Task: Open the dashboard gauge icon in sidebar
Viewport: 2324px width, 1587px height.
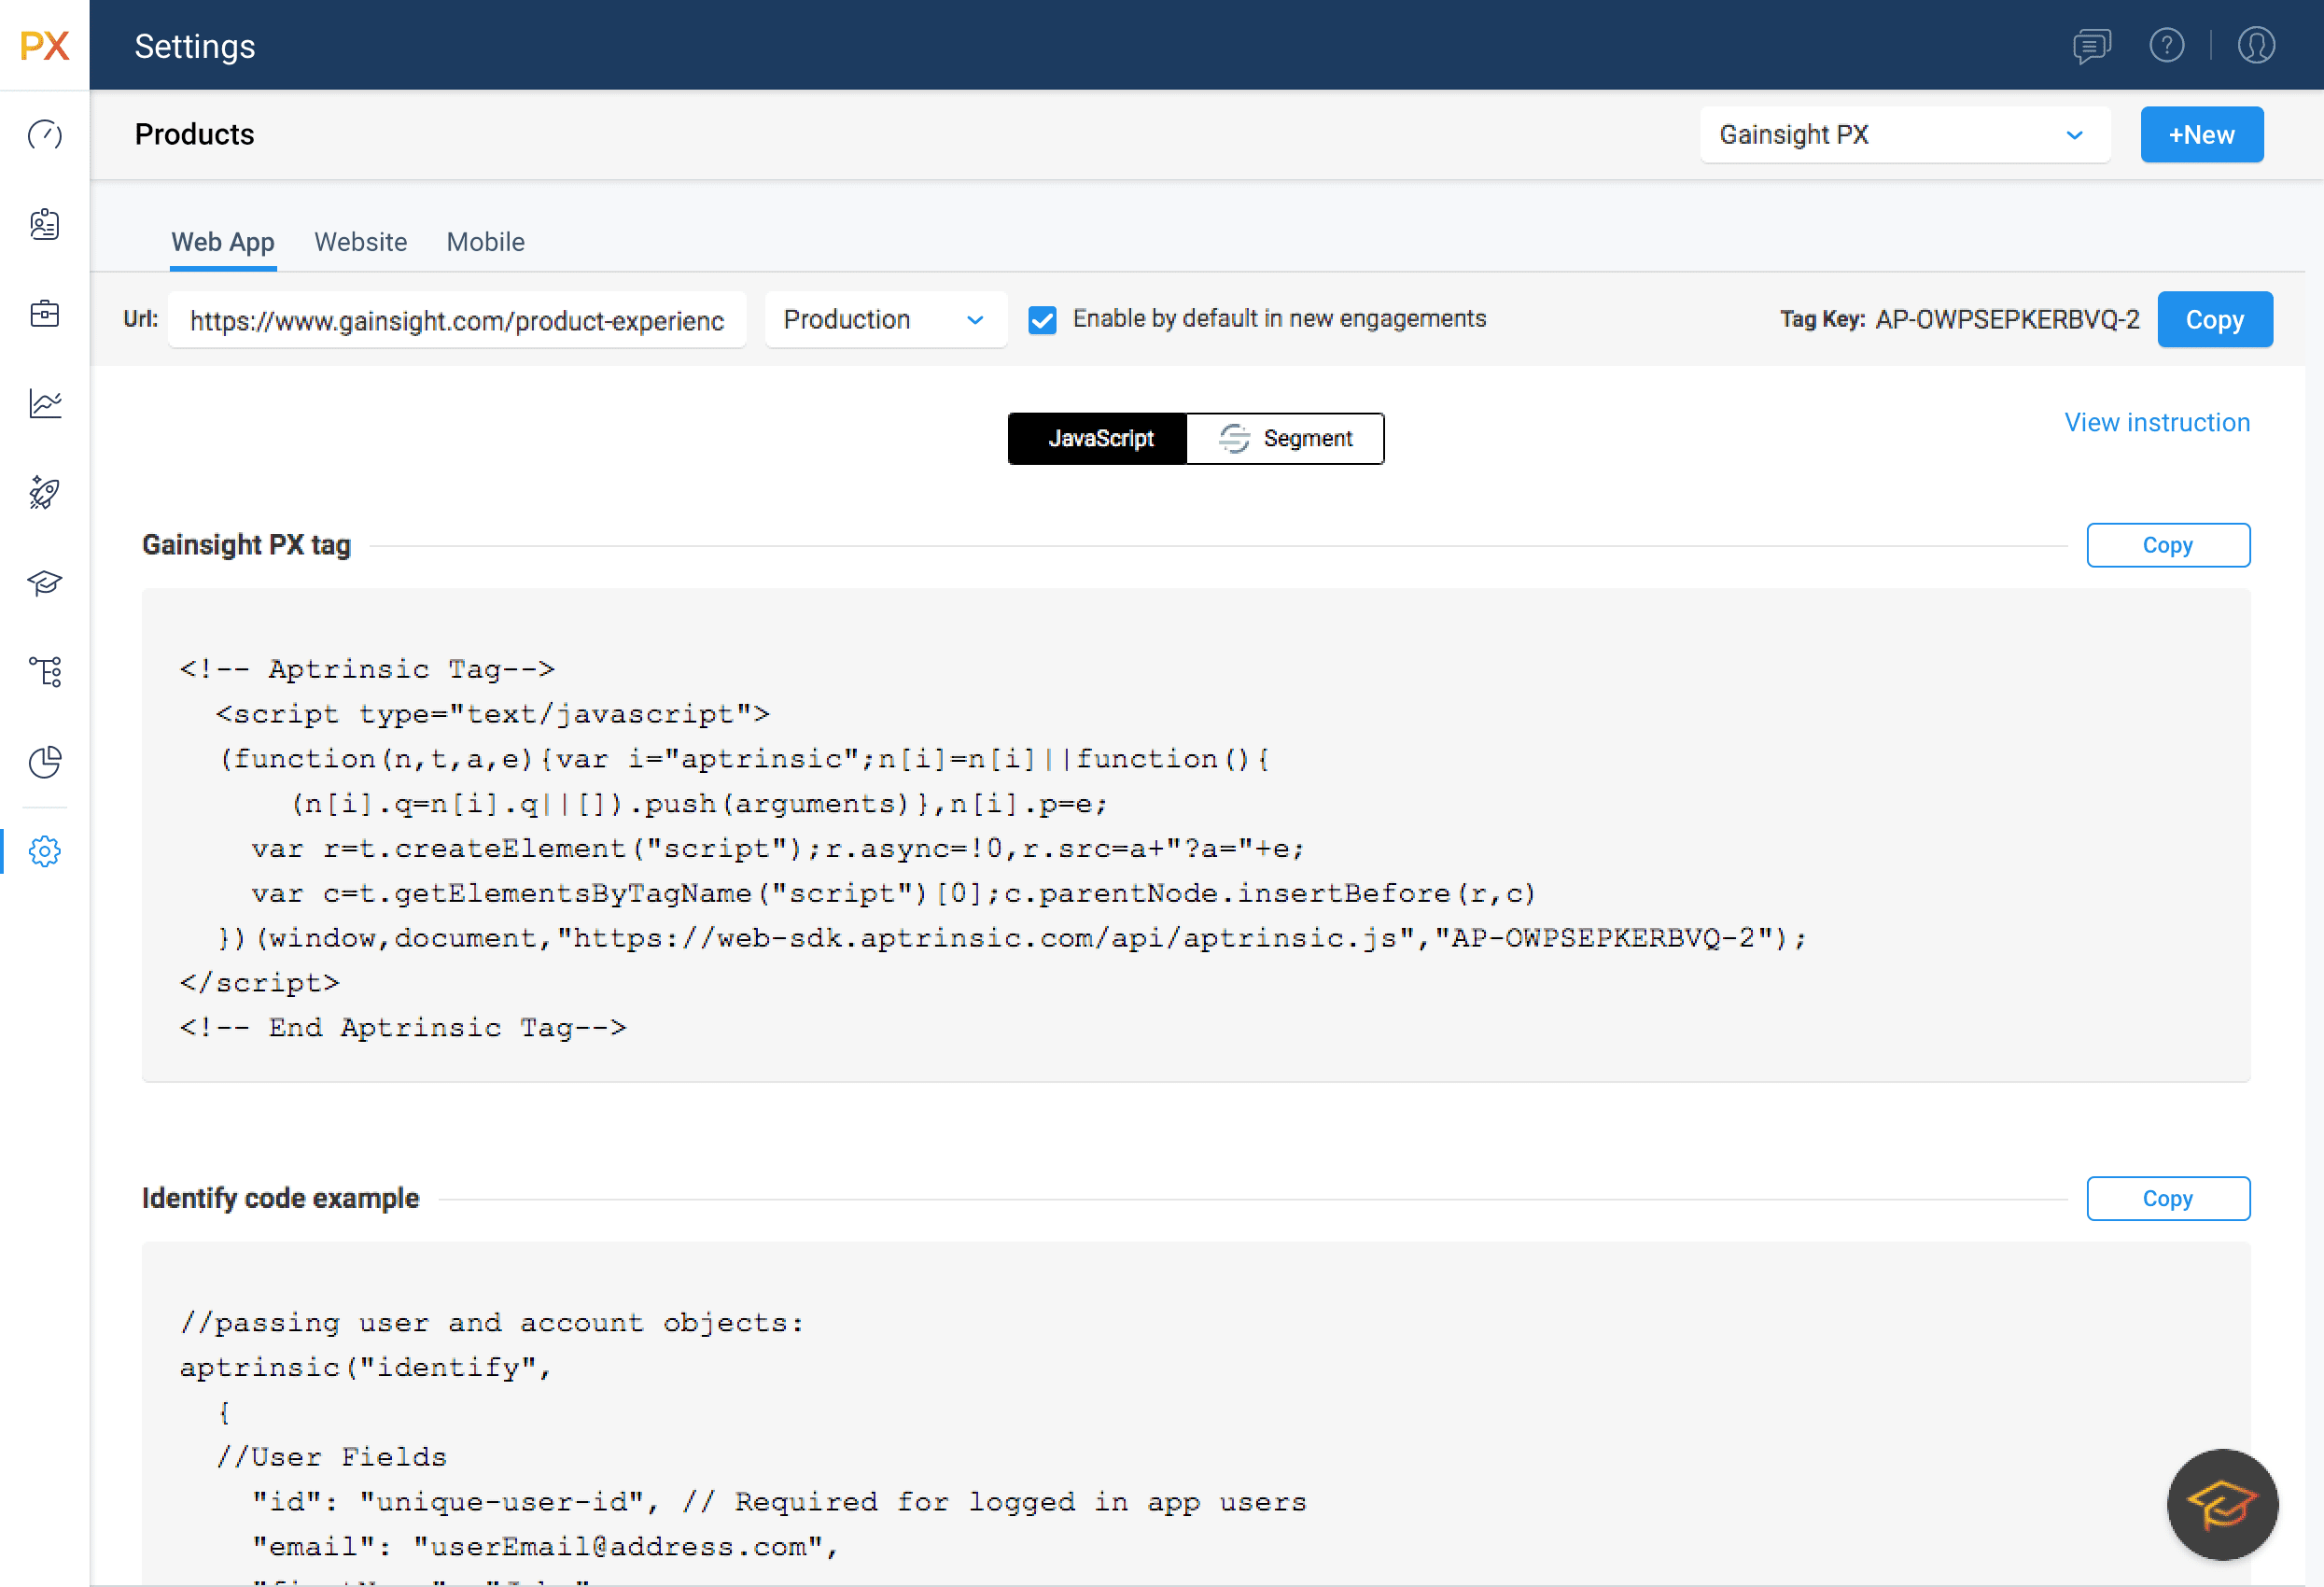Action: (x=44, y=135)
